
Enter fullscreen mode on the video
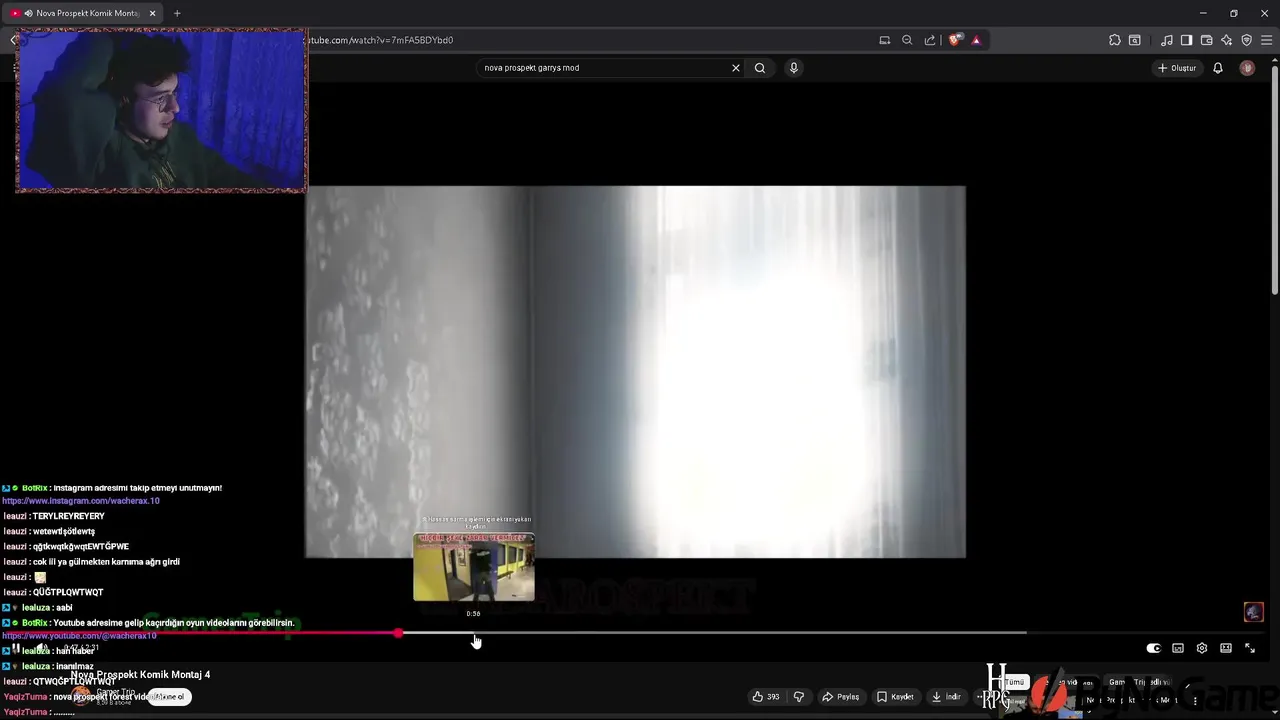pyautogui.click(x=1250, y=648)
